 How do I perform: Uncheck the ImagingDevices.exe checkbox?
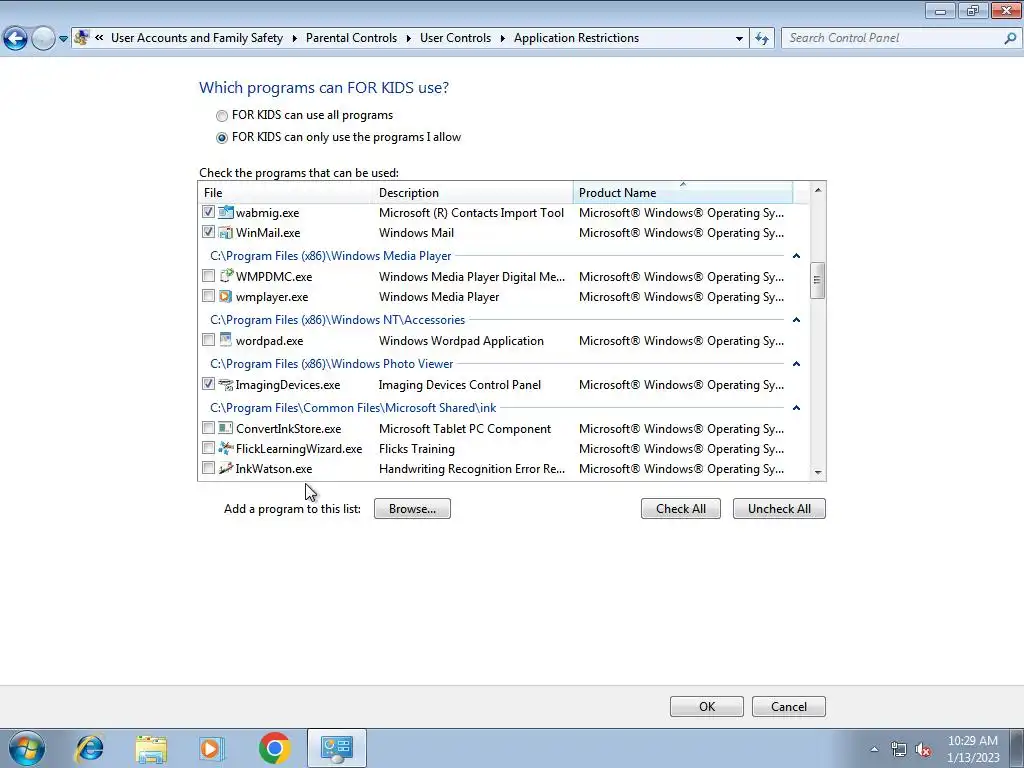coord(208,384)
